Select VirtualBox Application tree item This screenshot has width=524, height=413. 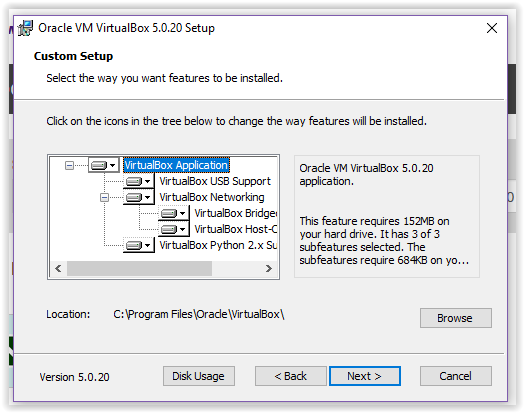coord(176,165)
